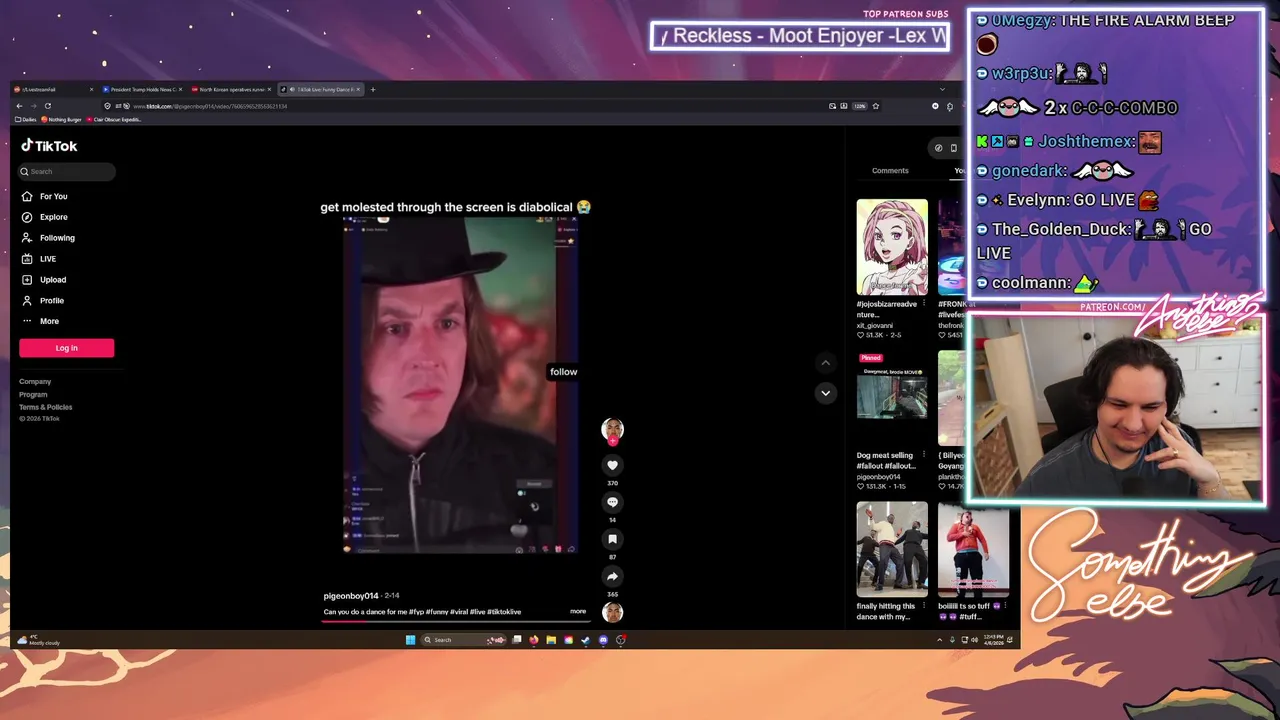Open the Windows Start menu
Screen dimensions: 1280x720
(x=410, y=640)
